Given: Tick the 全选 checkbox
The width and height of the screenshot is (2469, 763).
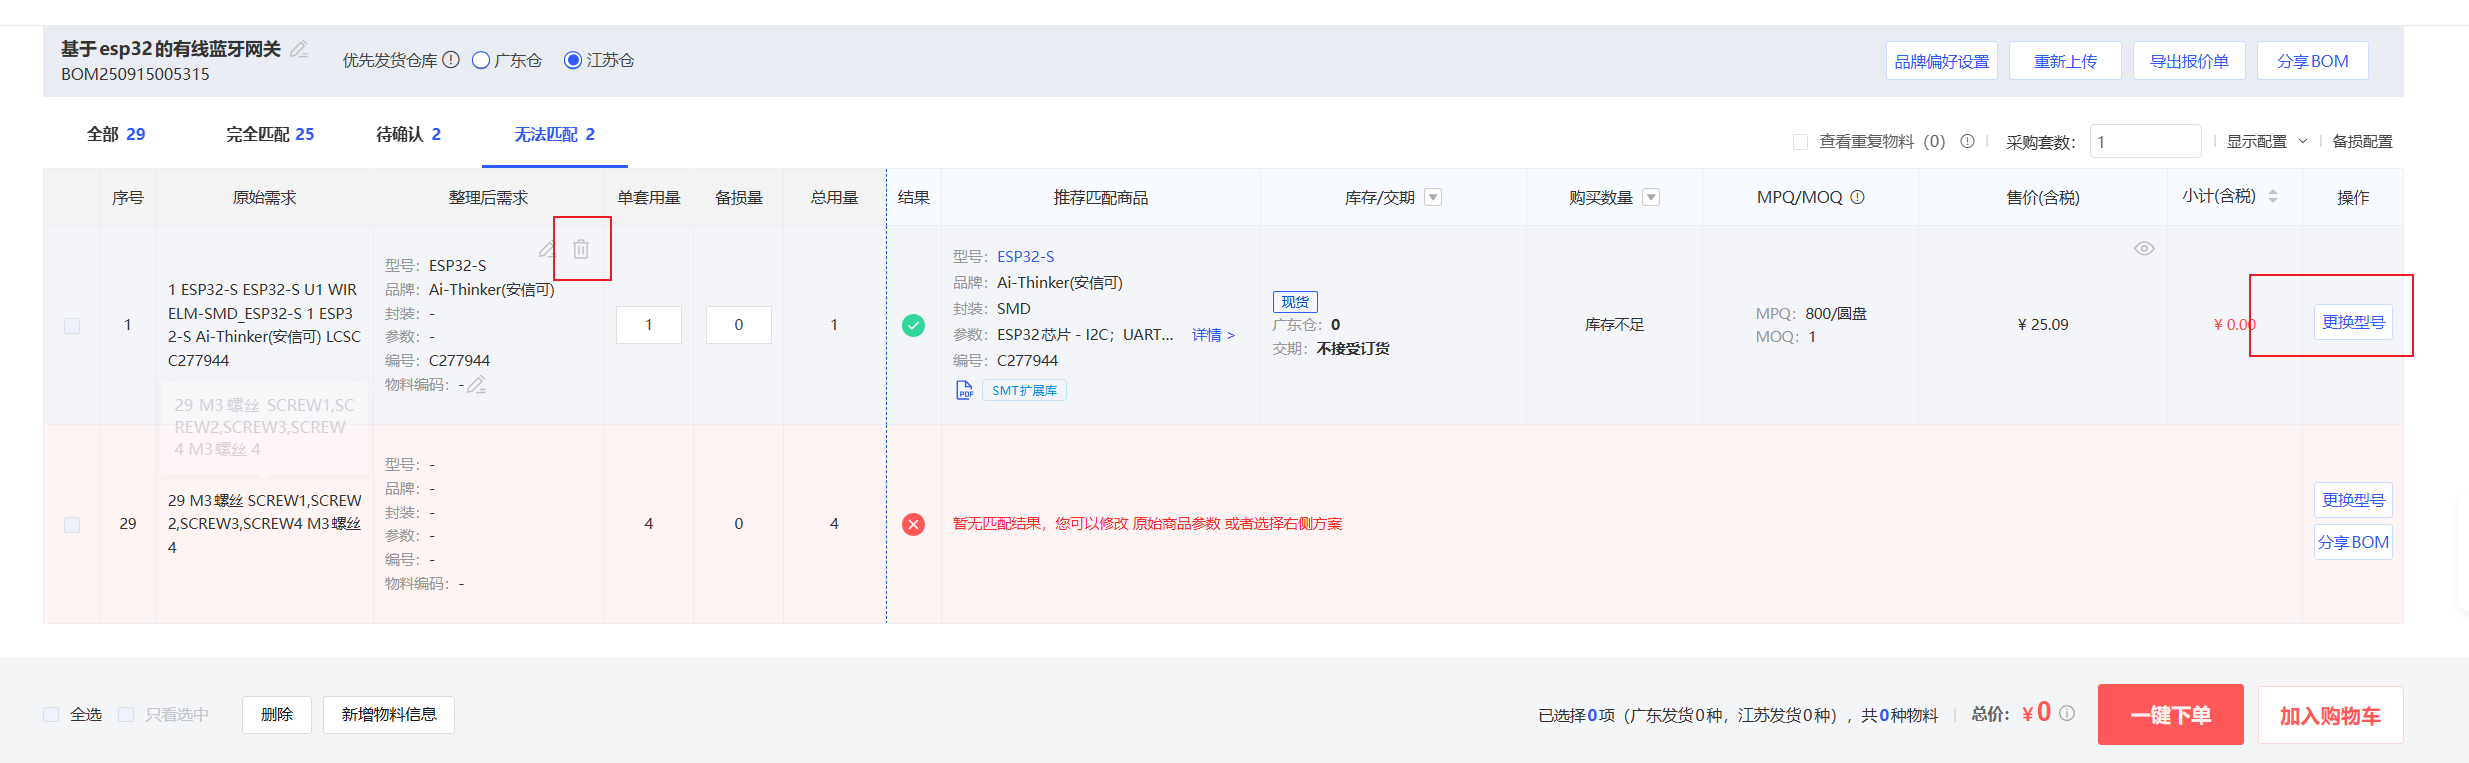Looking at the screenshot, I should (51, 714).
